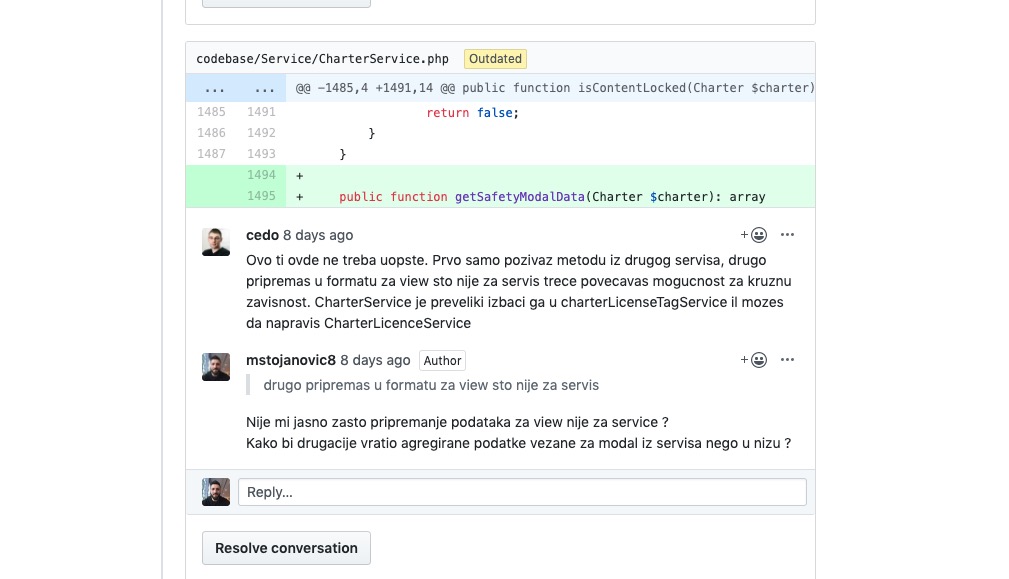Open options menu on cedo's comment
The width and height of the screenshot is (1009, 579).
(x=787, y=235)
